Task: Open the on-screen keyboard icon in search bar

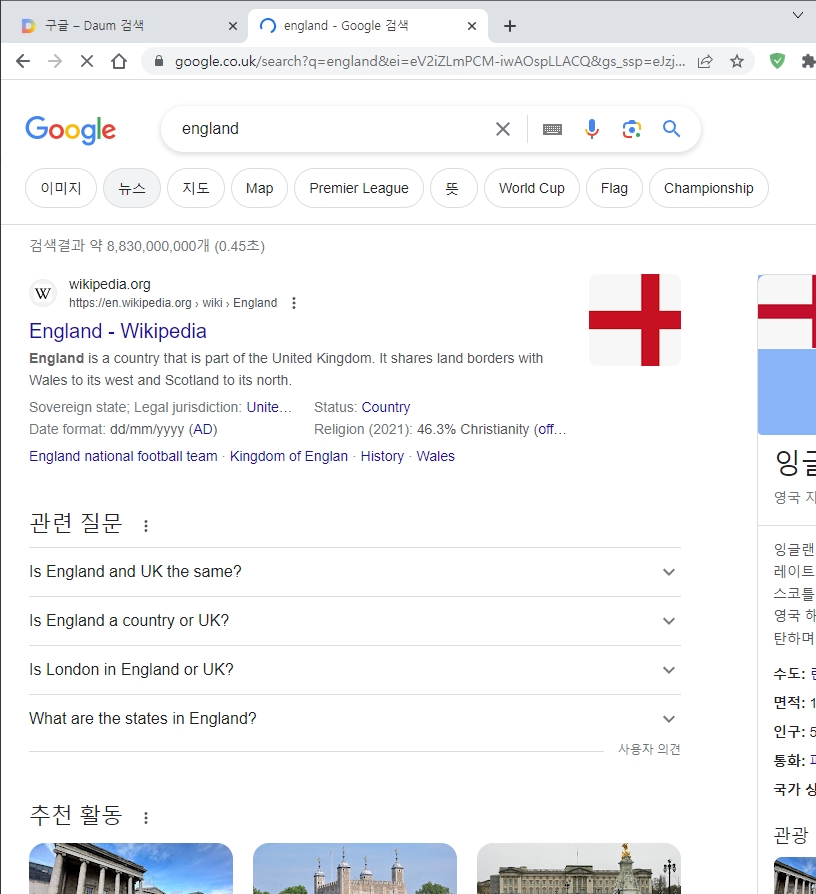Action: coord(551,129)
